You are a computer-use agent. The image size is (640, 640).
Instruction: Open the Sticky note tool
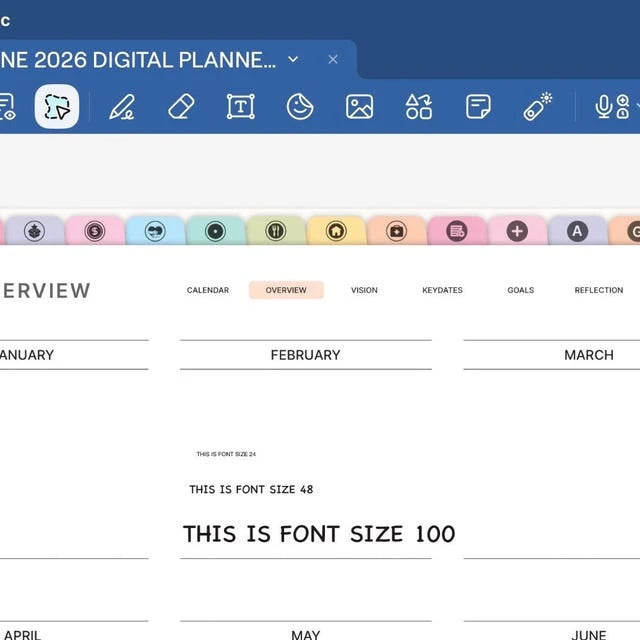tap(478, 107)
